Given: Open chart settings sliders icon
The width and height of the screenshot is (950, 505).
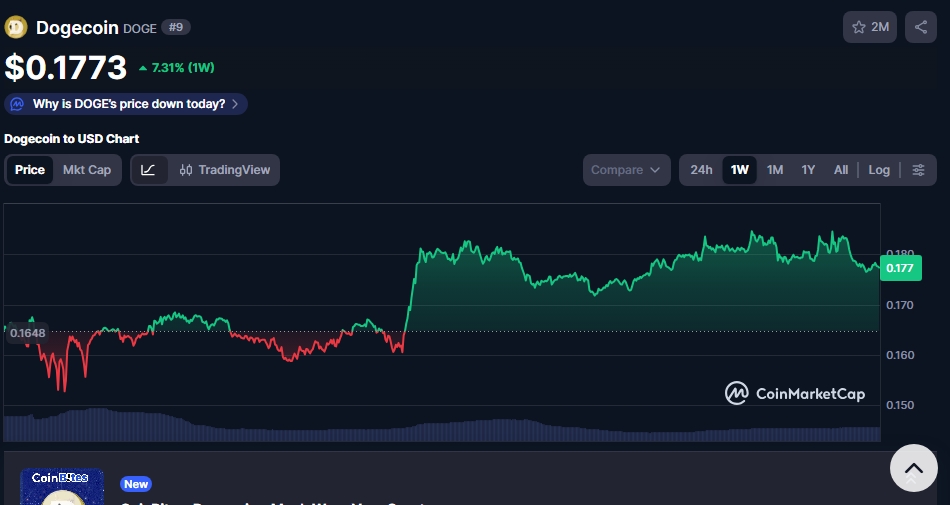Looking at the screenshot, I should coord(918,170).
